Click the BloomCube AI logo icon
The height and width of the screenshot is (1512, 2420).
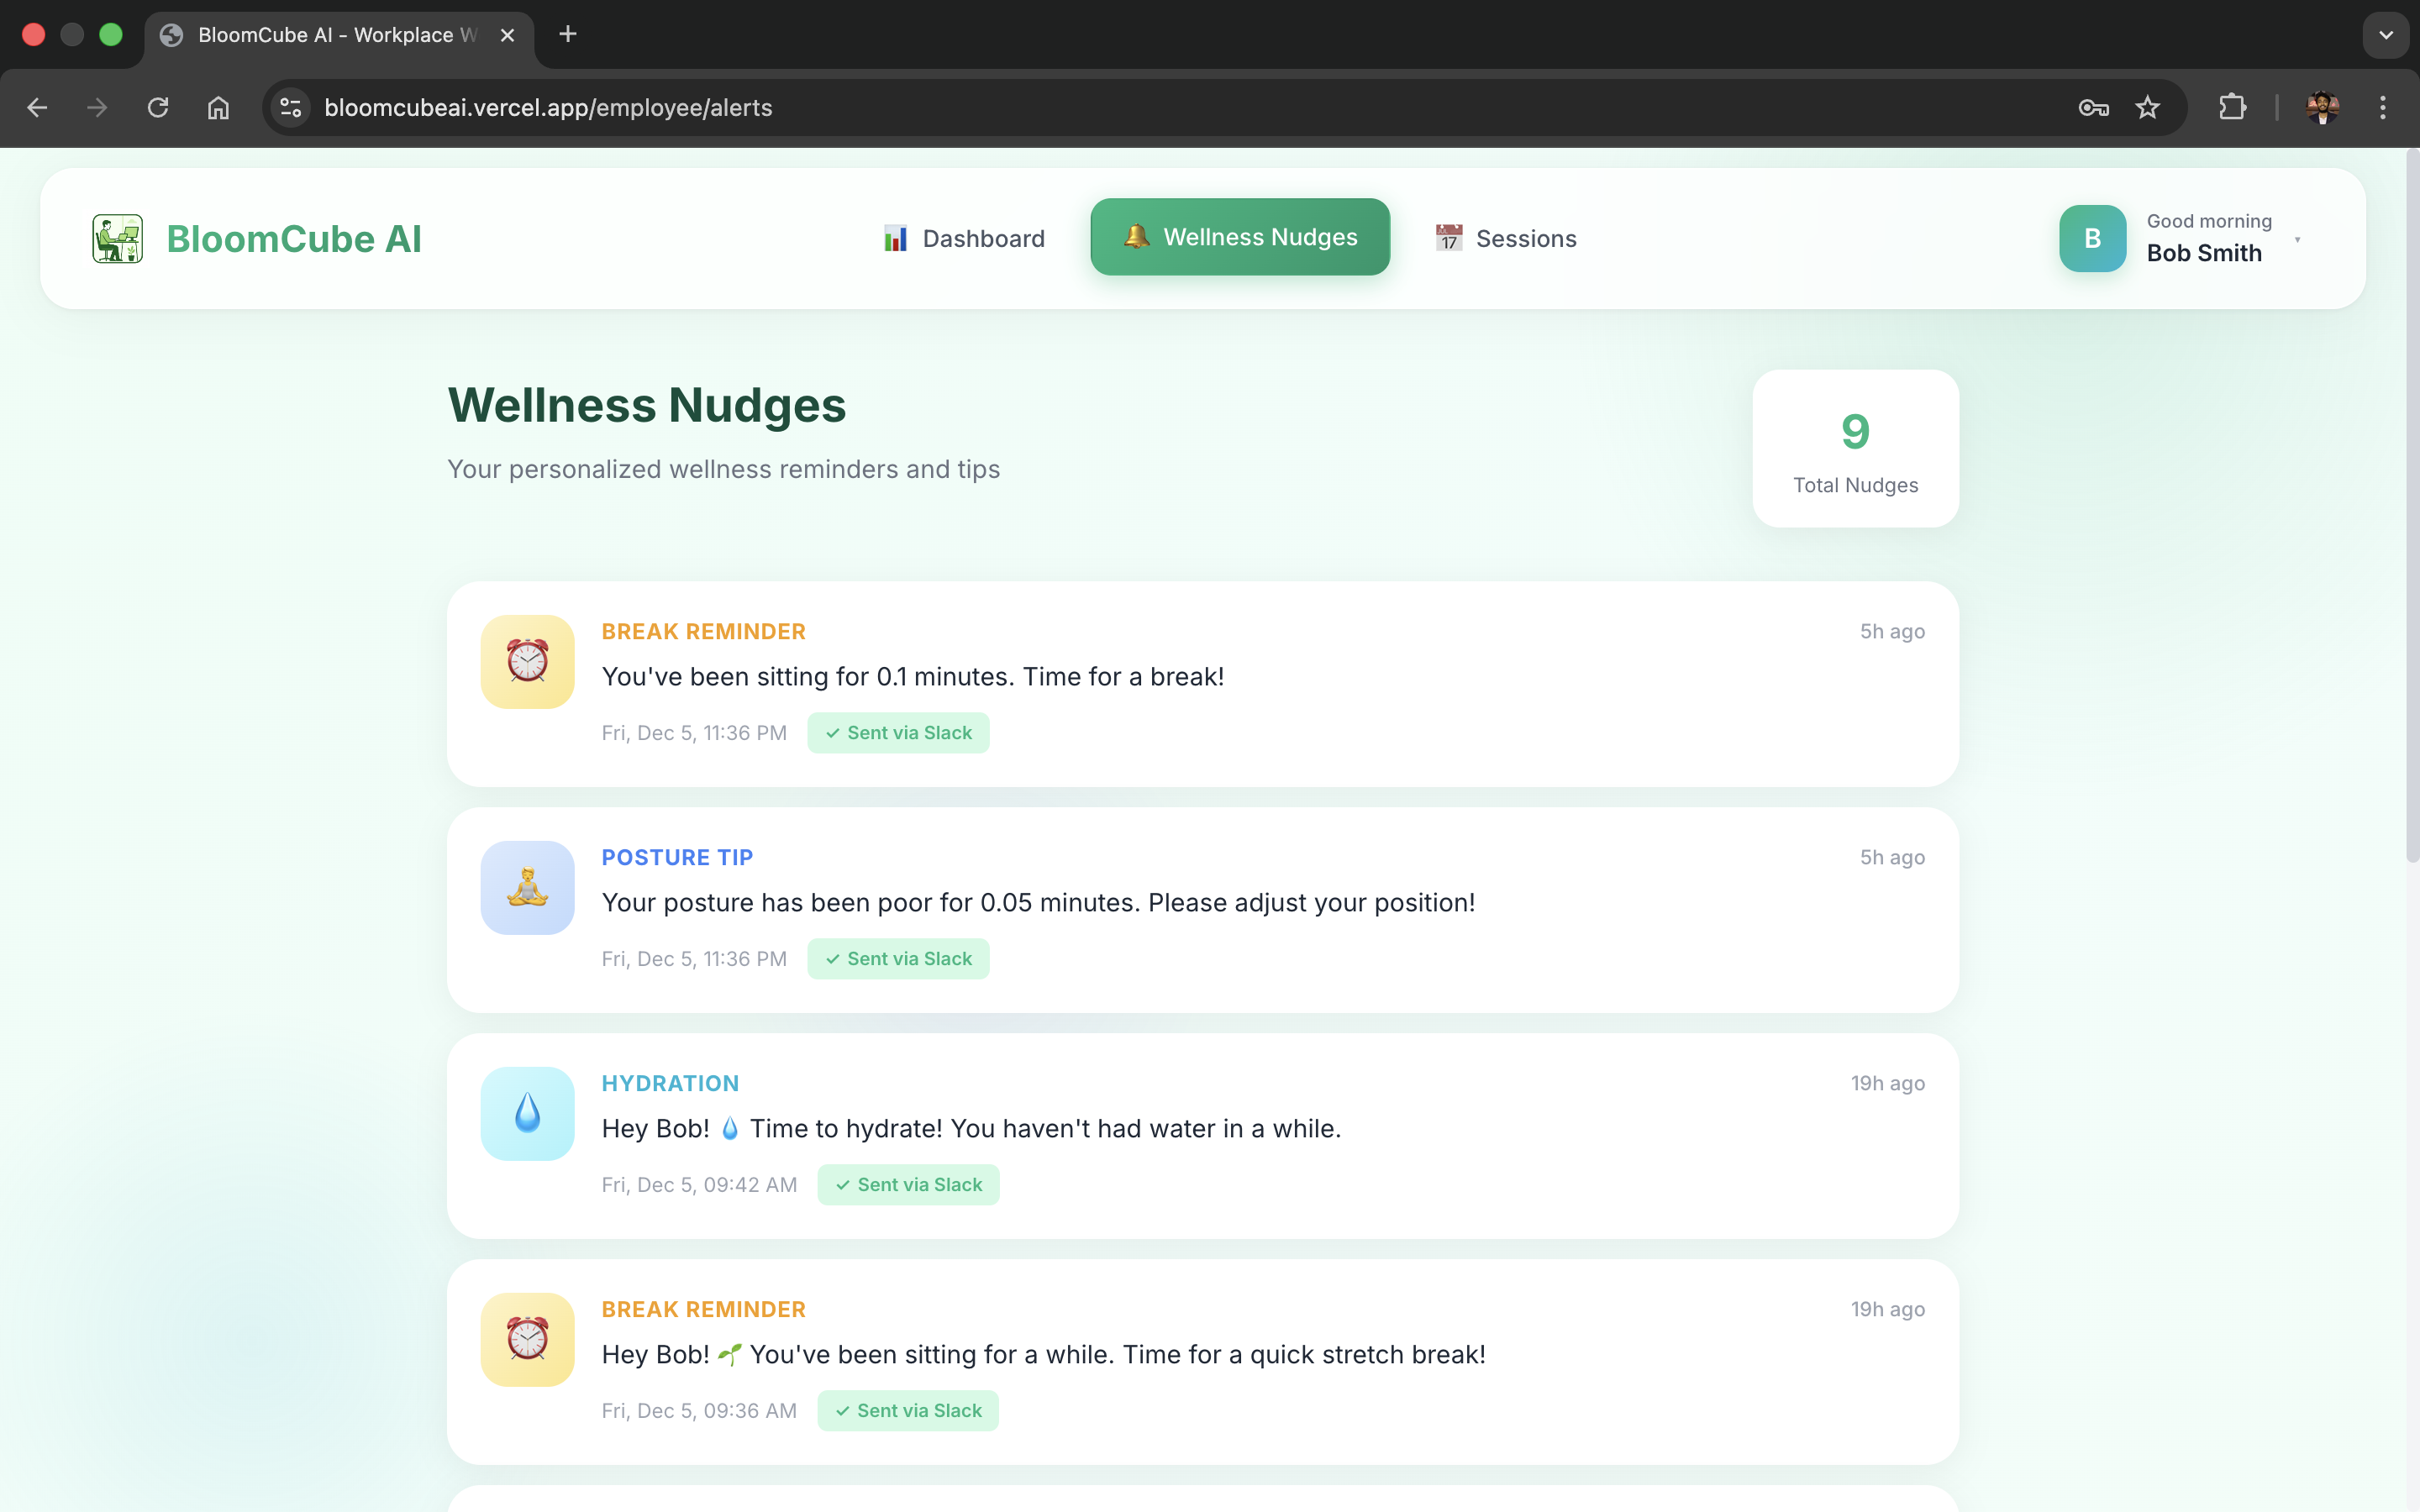coord(118,239)
